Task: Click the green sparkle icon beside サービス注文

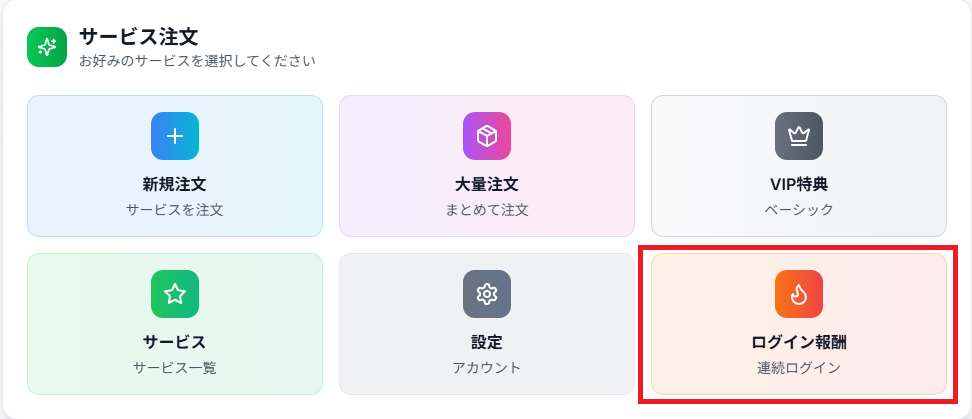Action: click(x=46, y=47)
